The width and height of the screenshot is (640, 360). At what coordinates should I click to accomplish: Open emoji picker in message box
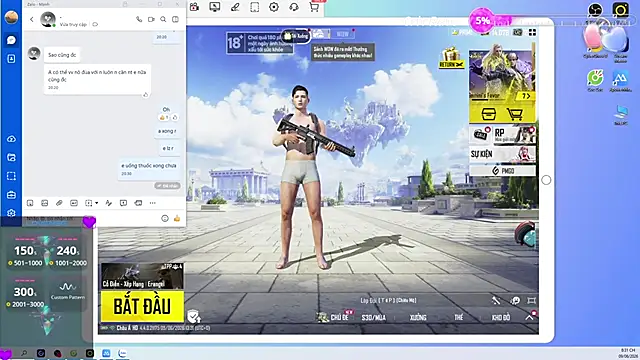165,218
